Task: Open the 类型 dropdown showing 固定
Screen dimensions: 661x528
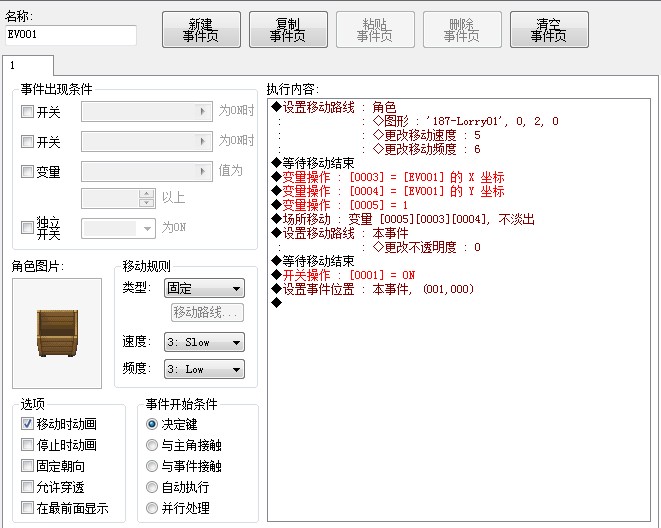Action: click(x=204, y=289)
